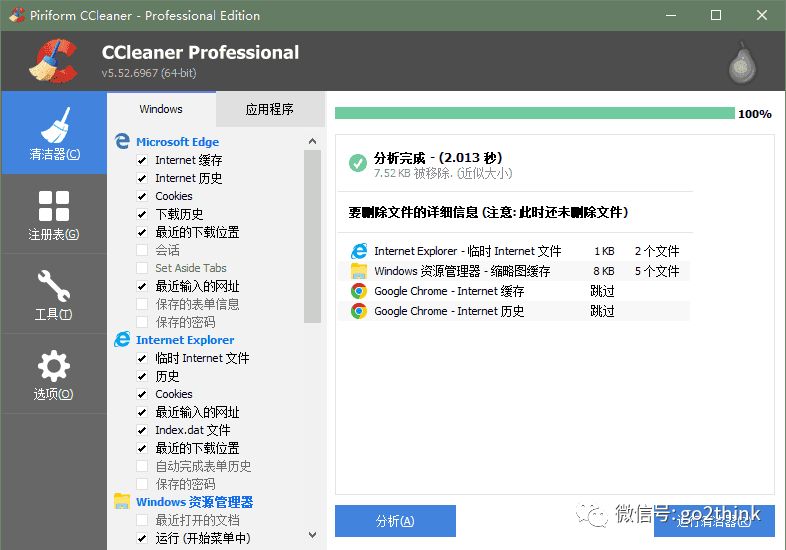
Task: Click the CCleaner logo in header
Action: coord(54,61)
